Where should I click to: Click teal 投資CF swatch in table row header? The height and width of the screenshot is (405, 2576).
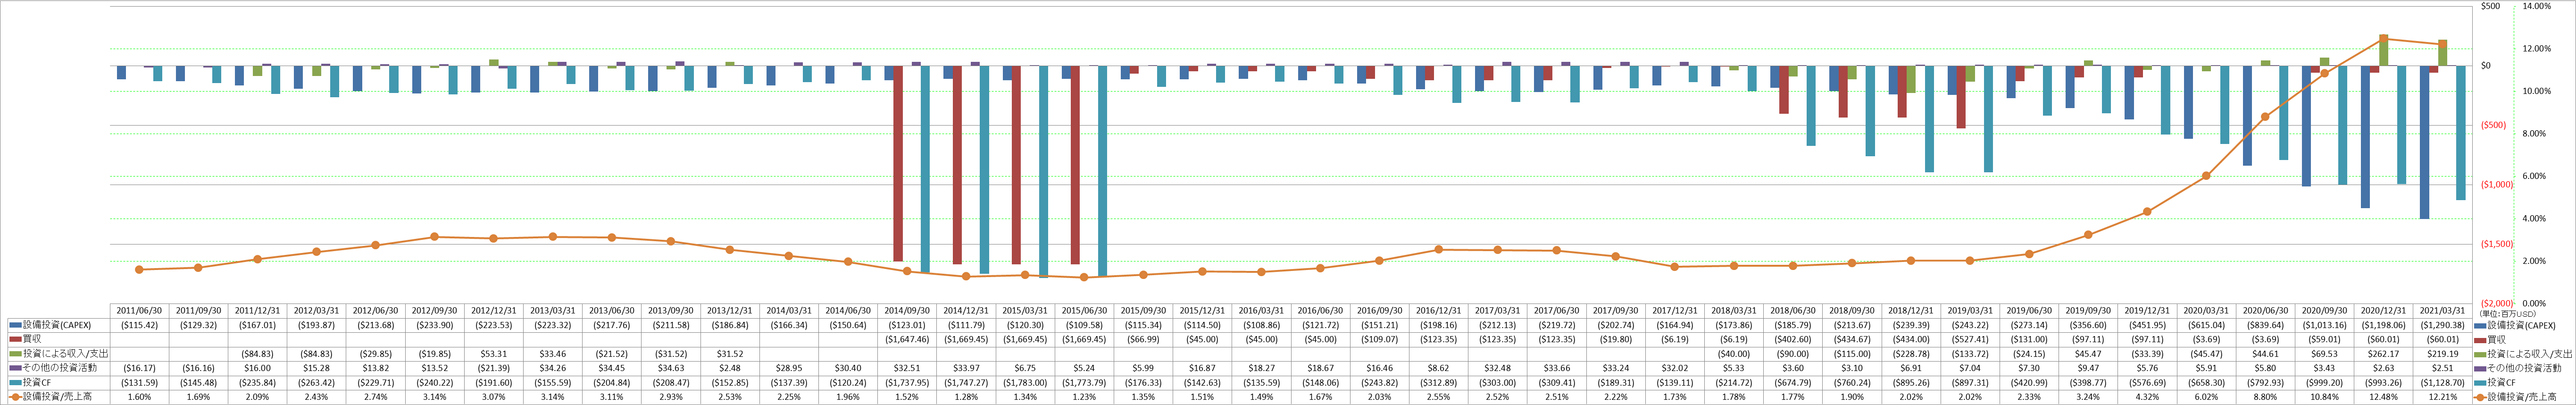tap(15, 382)
